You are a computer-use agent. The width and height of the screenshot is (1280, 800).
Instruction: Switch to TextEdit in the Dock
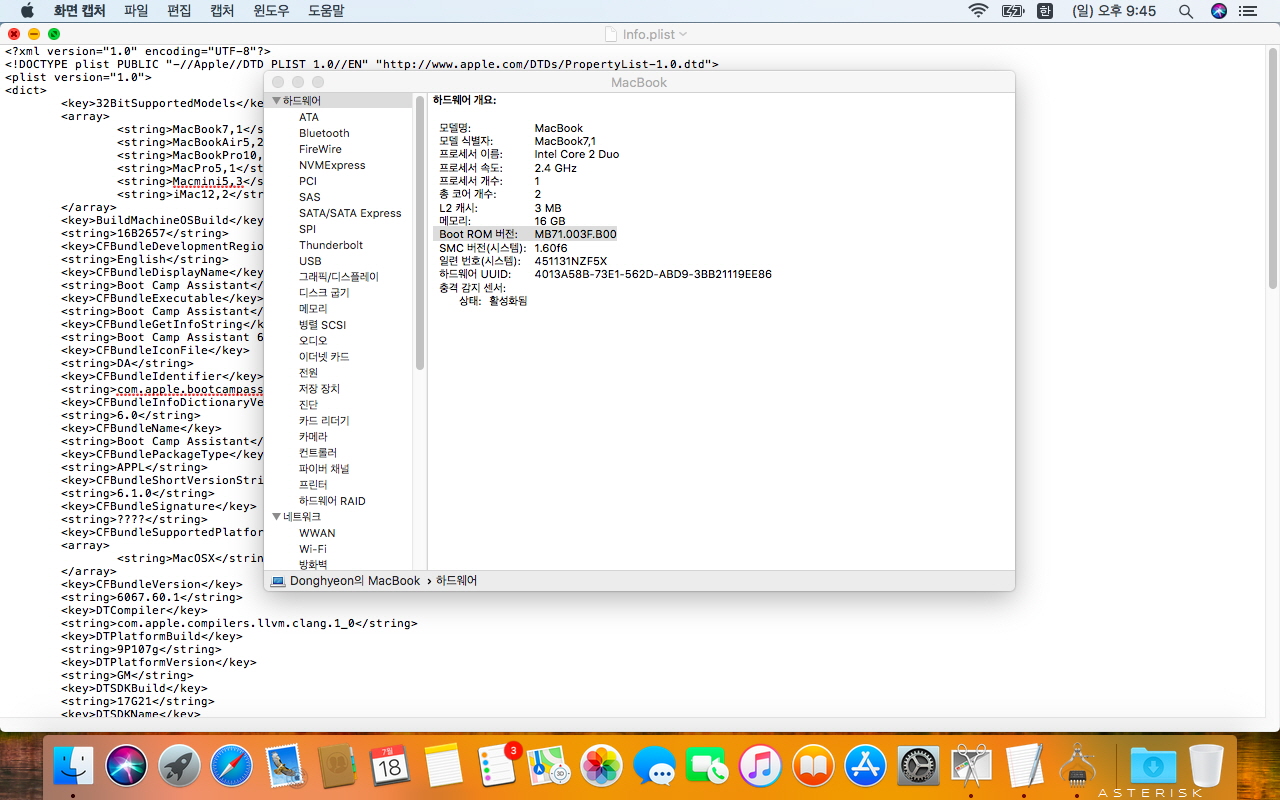coord(1024,767)
